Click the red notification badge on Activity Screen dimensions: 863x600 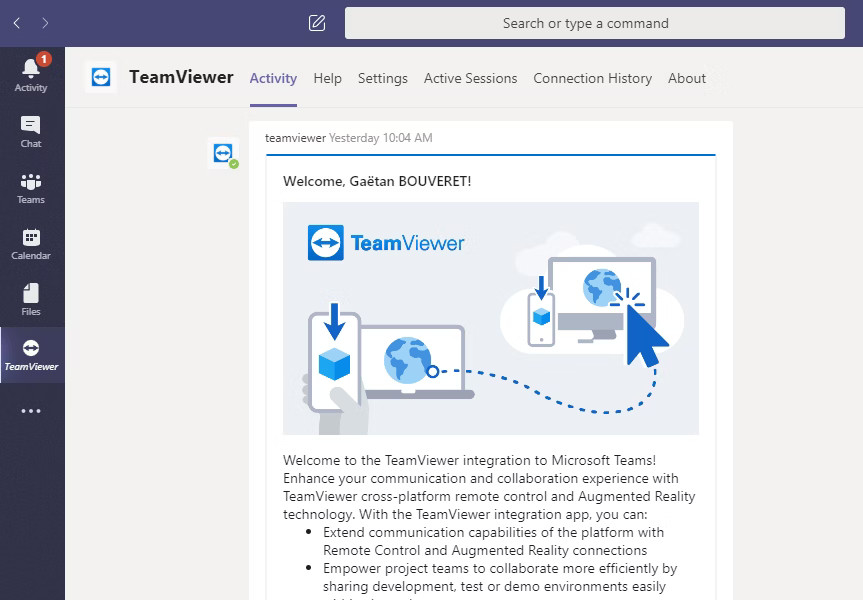43,59
